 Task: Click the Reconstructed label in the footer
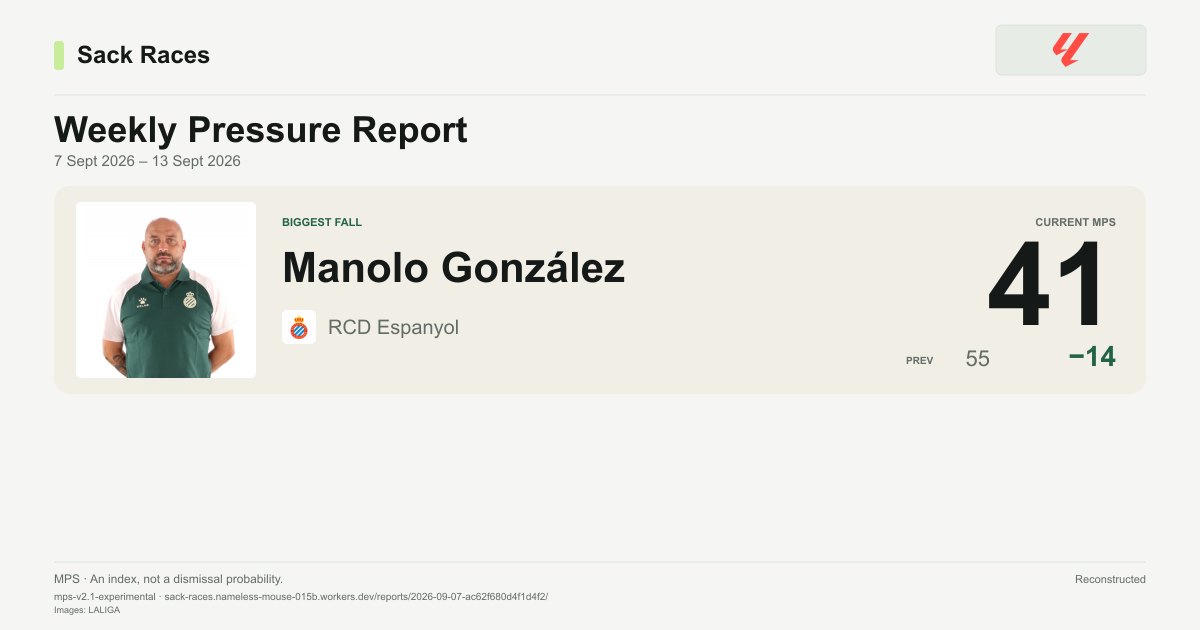[x=1110, y=579]
